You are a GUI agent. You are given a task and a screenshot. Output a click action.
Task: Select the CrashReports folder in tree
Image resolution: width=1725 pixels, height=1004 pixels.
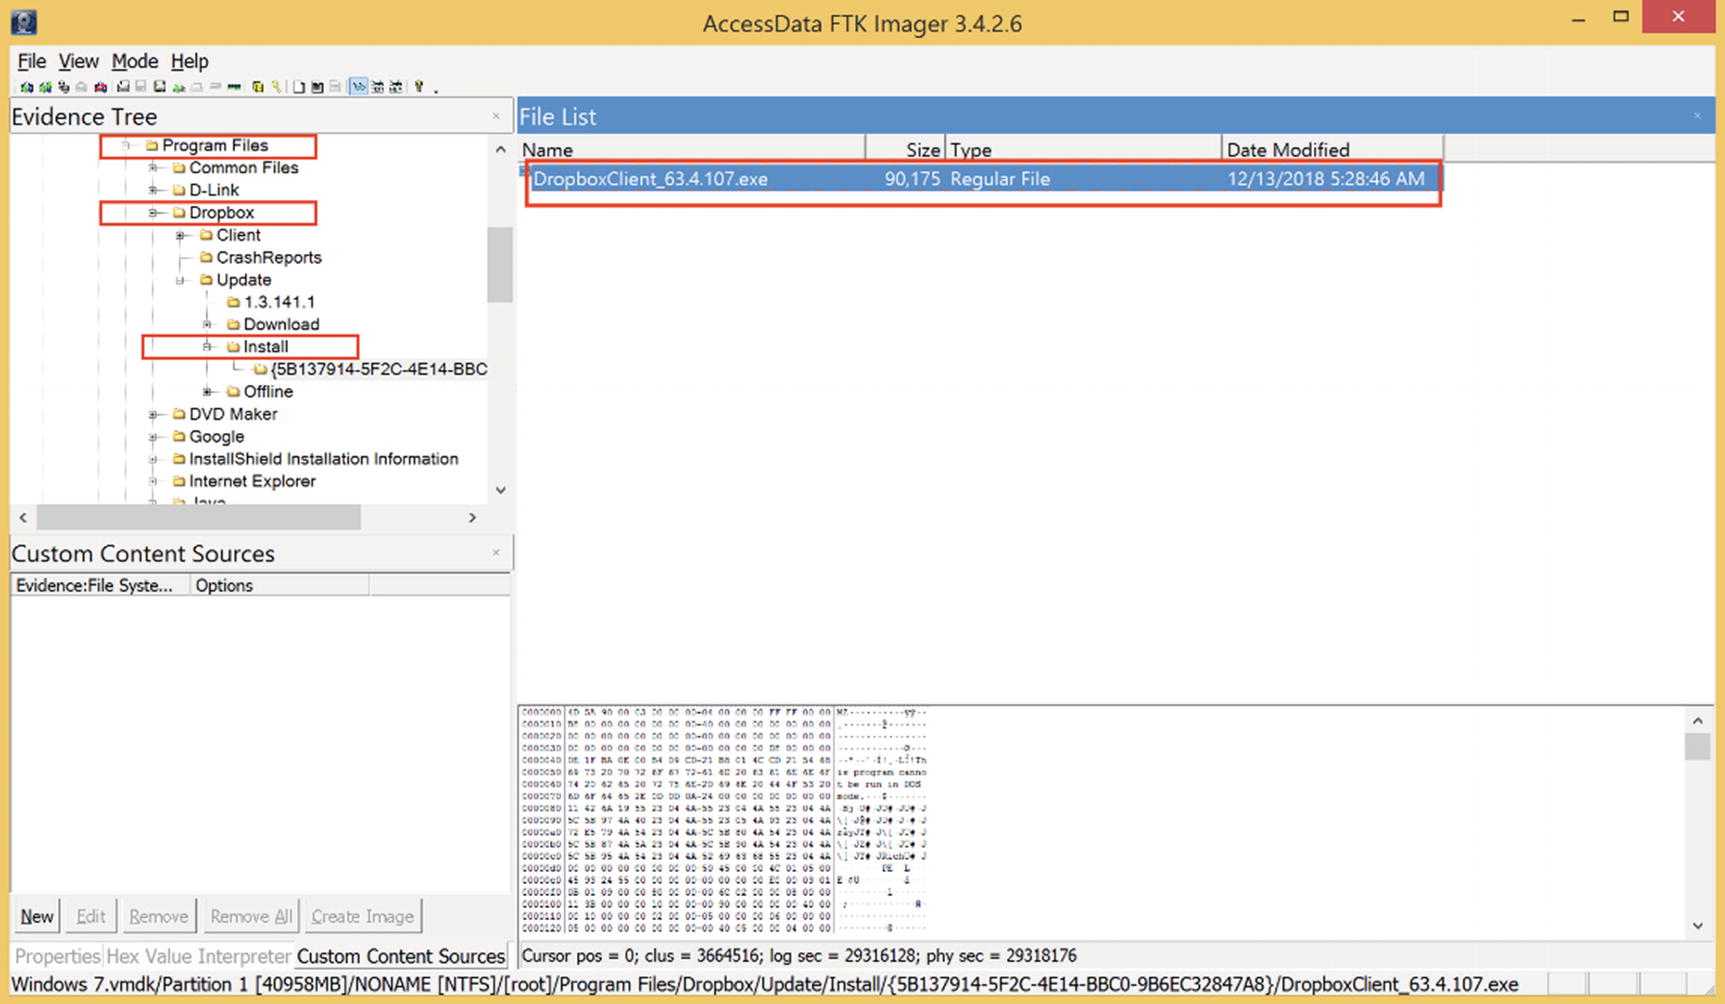pos(269,257)
